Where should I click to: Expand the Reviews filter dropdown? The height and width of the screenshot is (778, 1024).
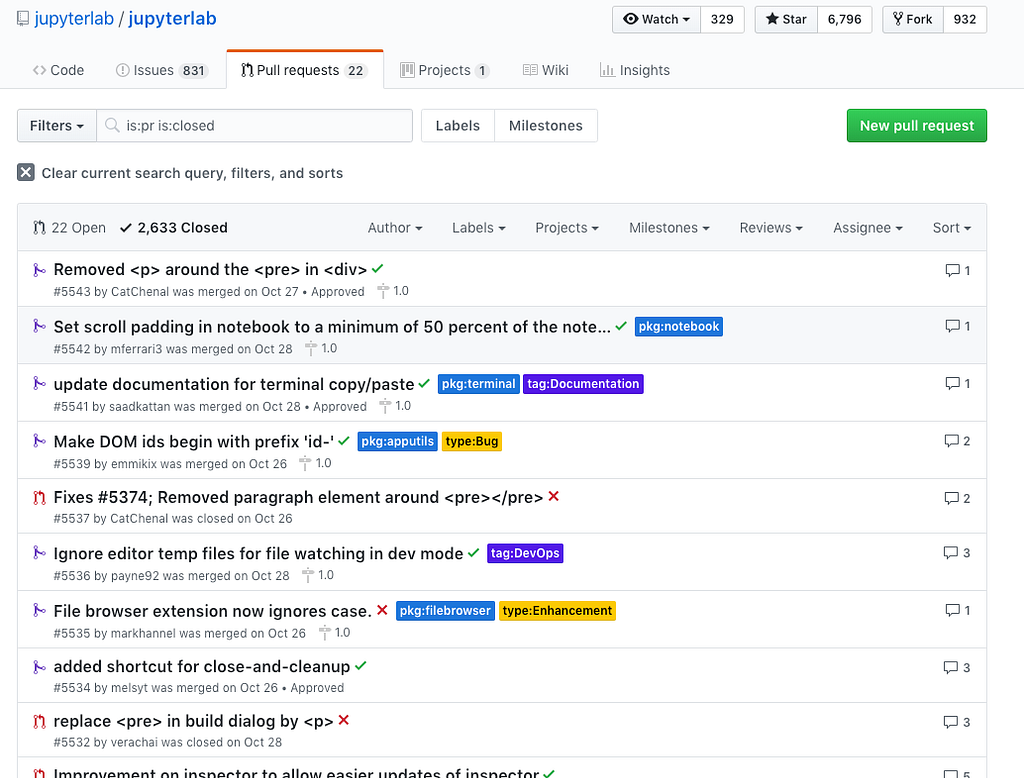tap(771, 228)
